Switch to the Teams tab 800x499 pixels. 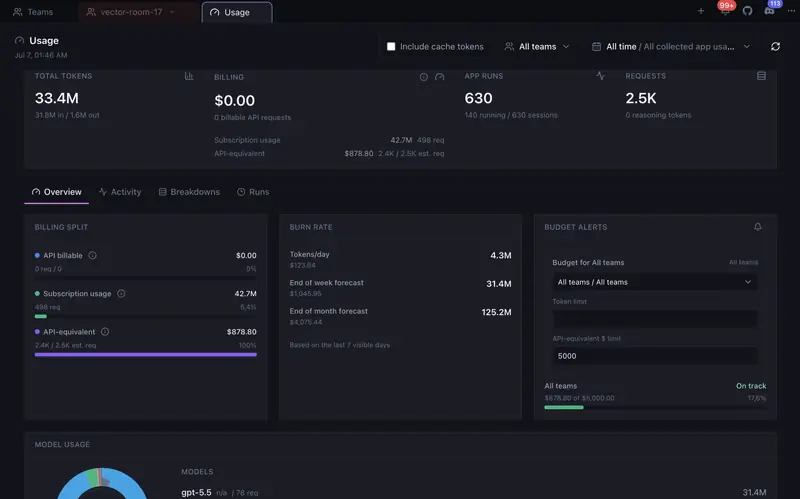click(x=33, y=12)
